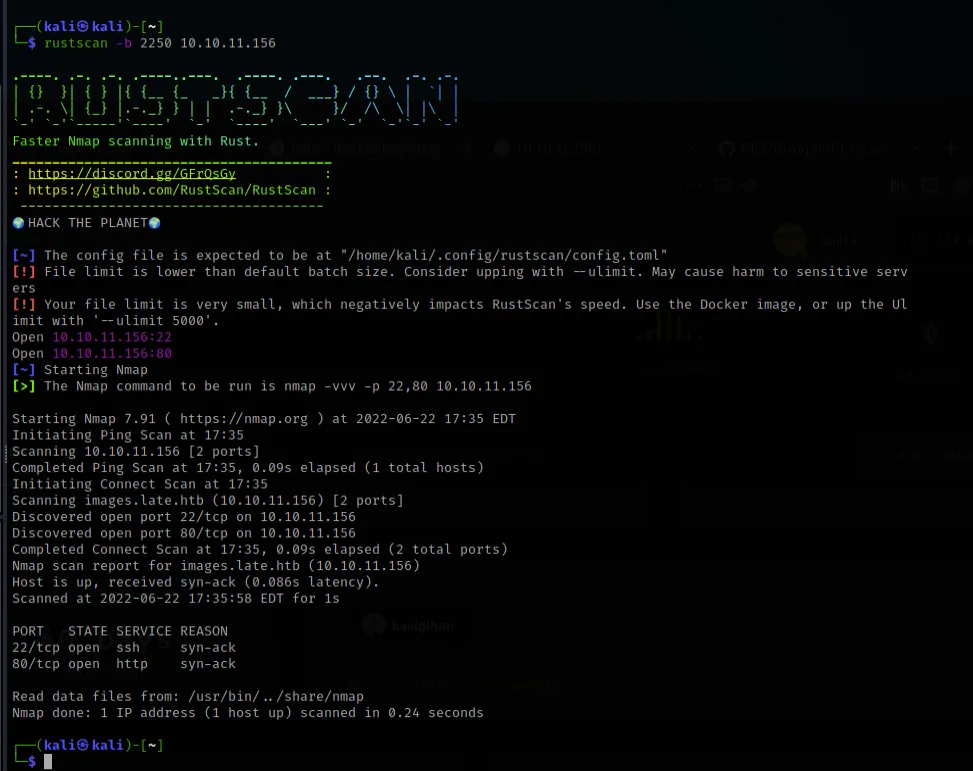This screenshot has width=973, height=771.
Task: Click the faint circular avatar behind the terminal
Action: pos(789,240)
